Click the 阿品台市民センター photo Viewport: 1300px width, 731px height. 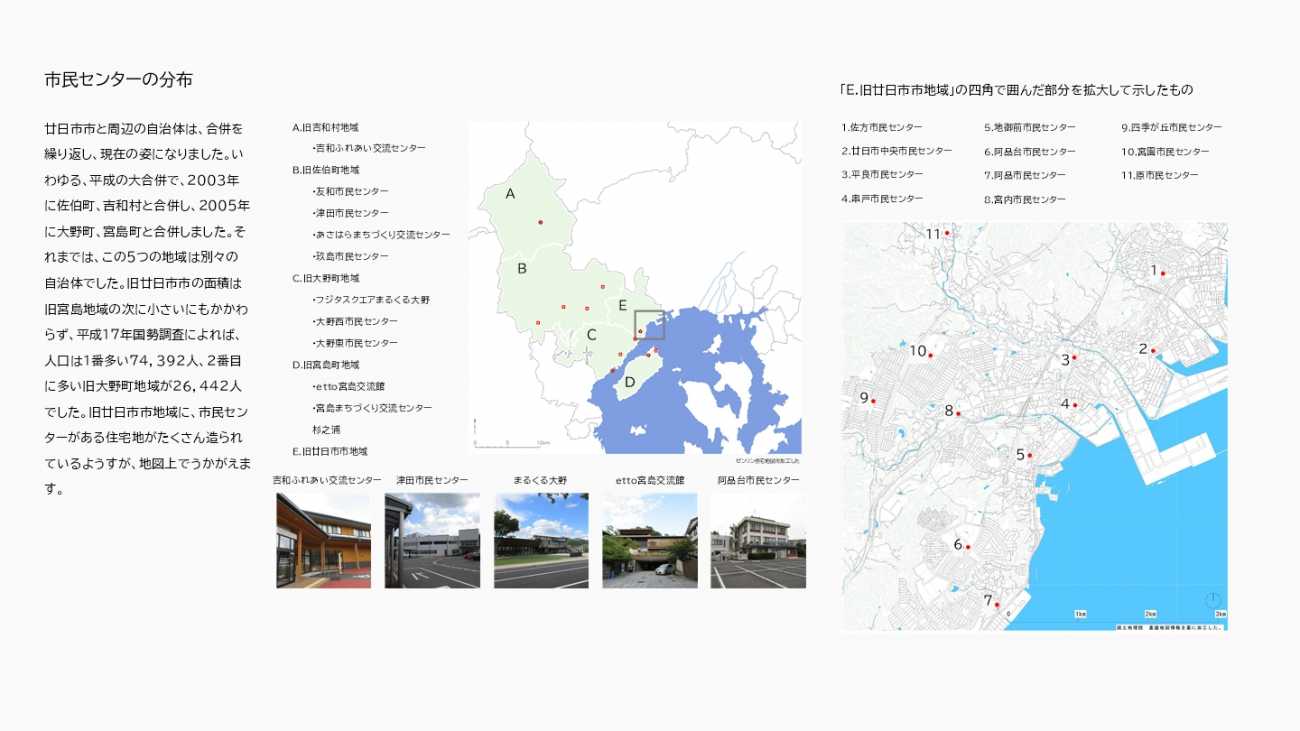(758, 540)
